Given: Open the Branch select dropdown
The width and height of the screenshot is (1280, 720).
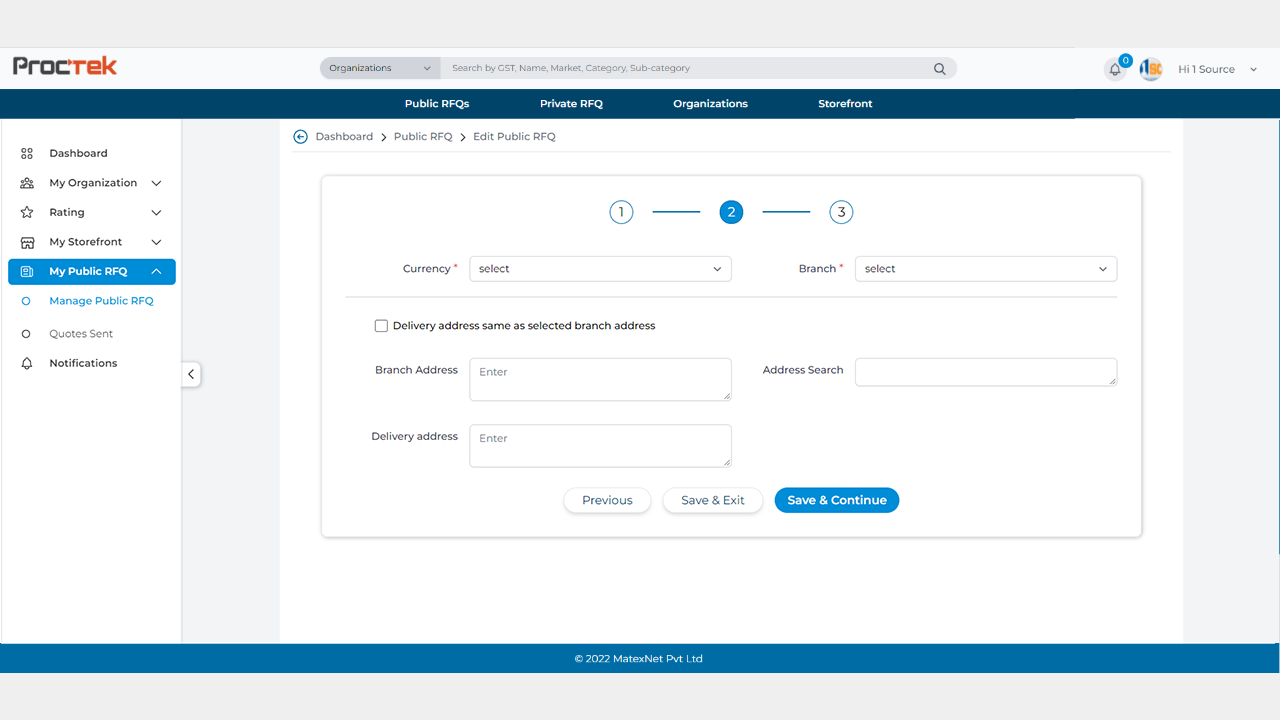Looking at the screenshot, I should point(985,269).
